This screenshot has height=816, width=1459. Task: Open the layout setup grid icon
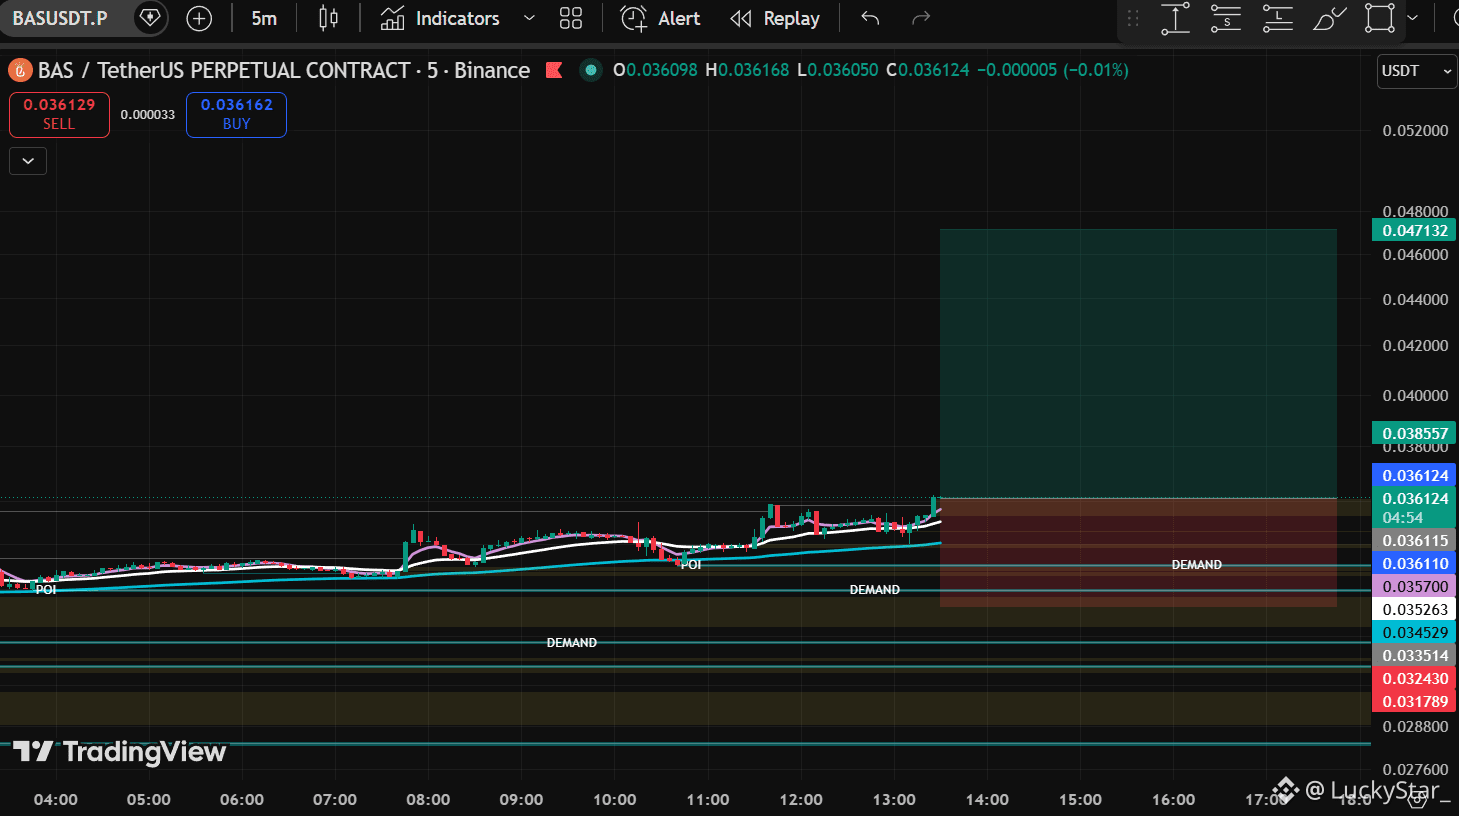click(571, 18)
